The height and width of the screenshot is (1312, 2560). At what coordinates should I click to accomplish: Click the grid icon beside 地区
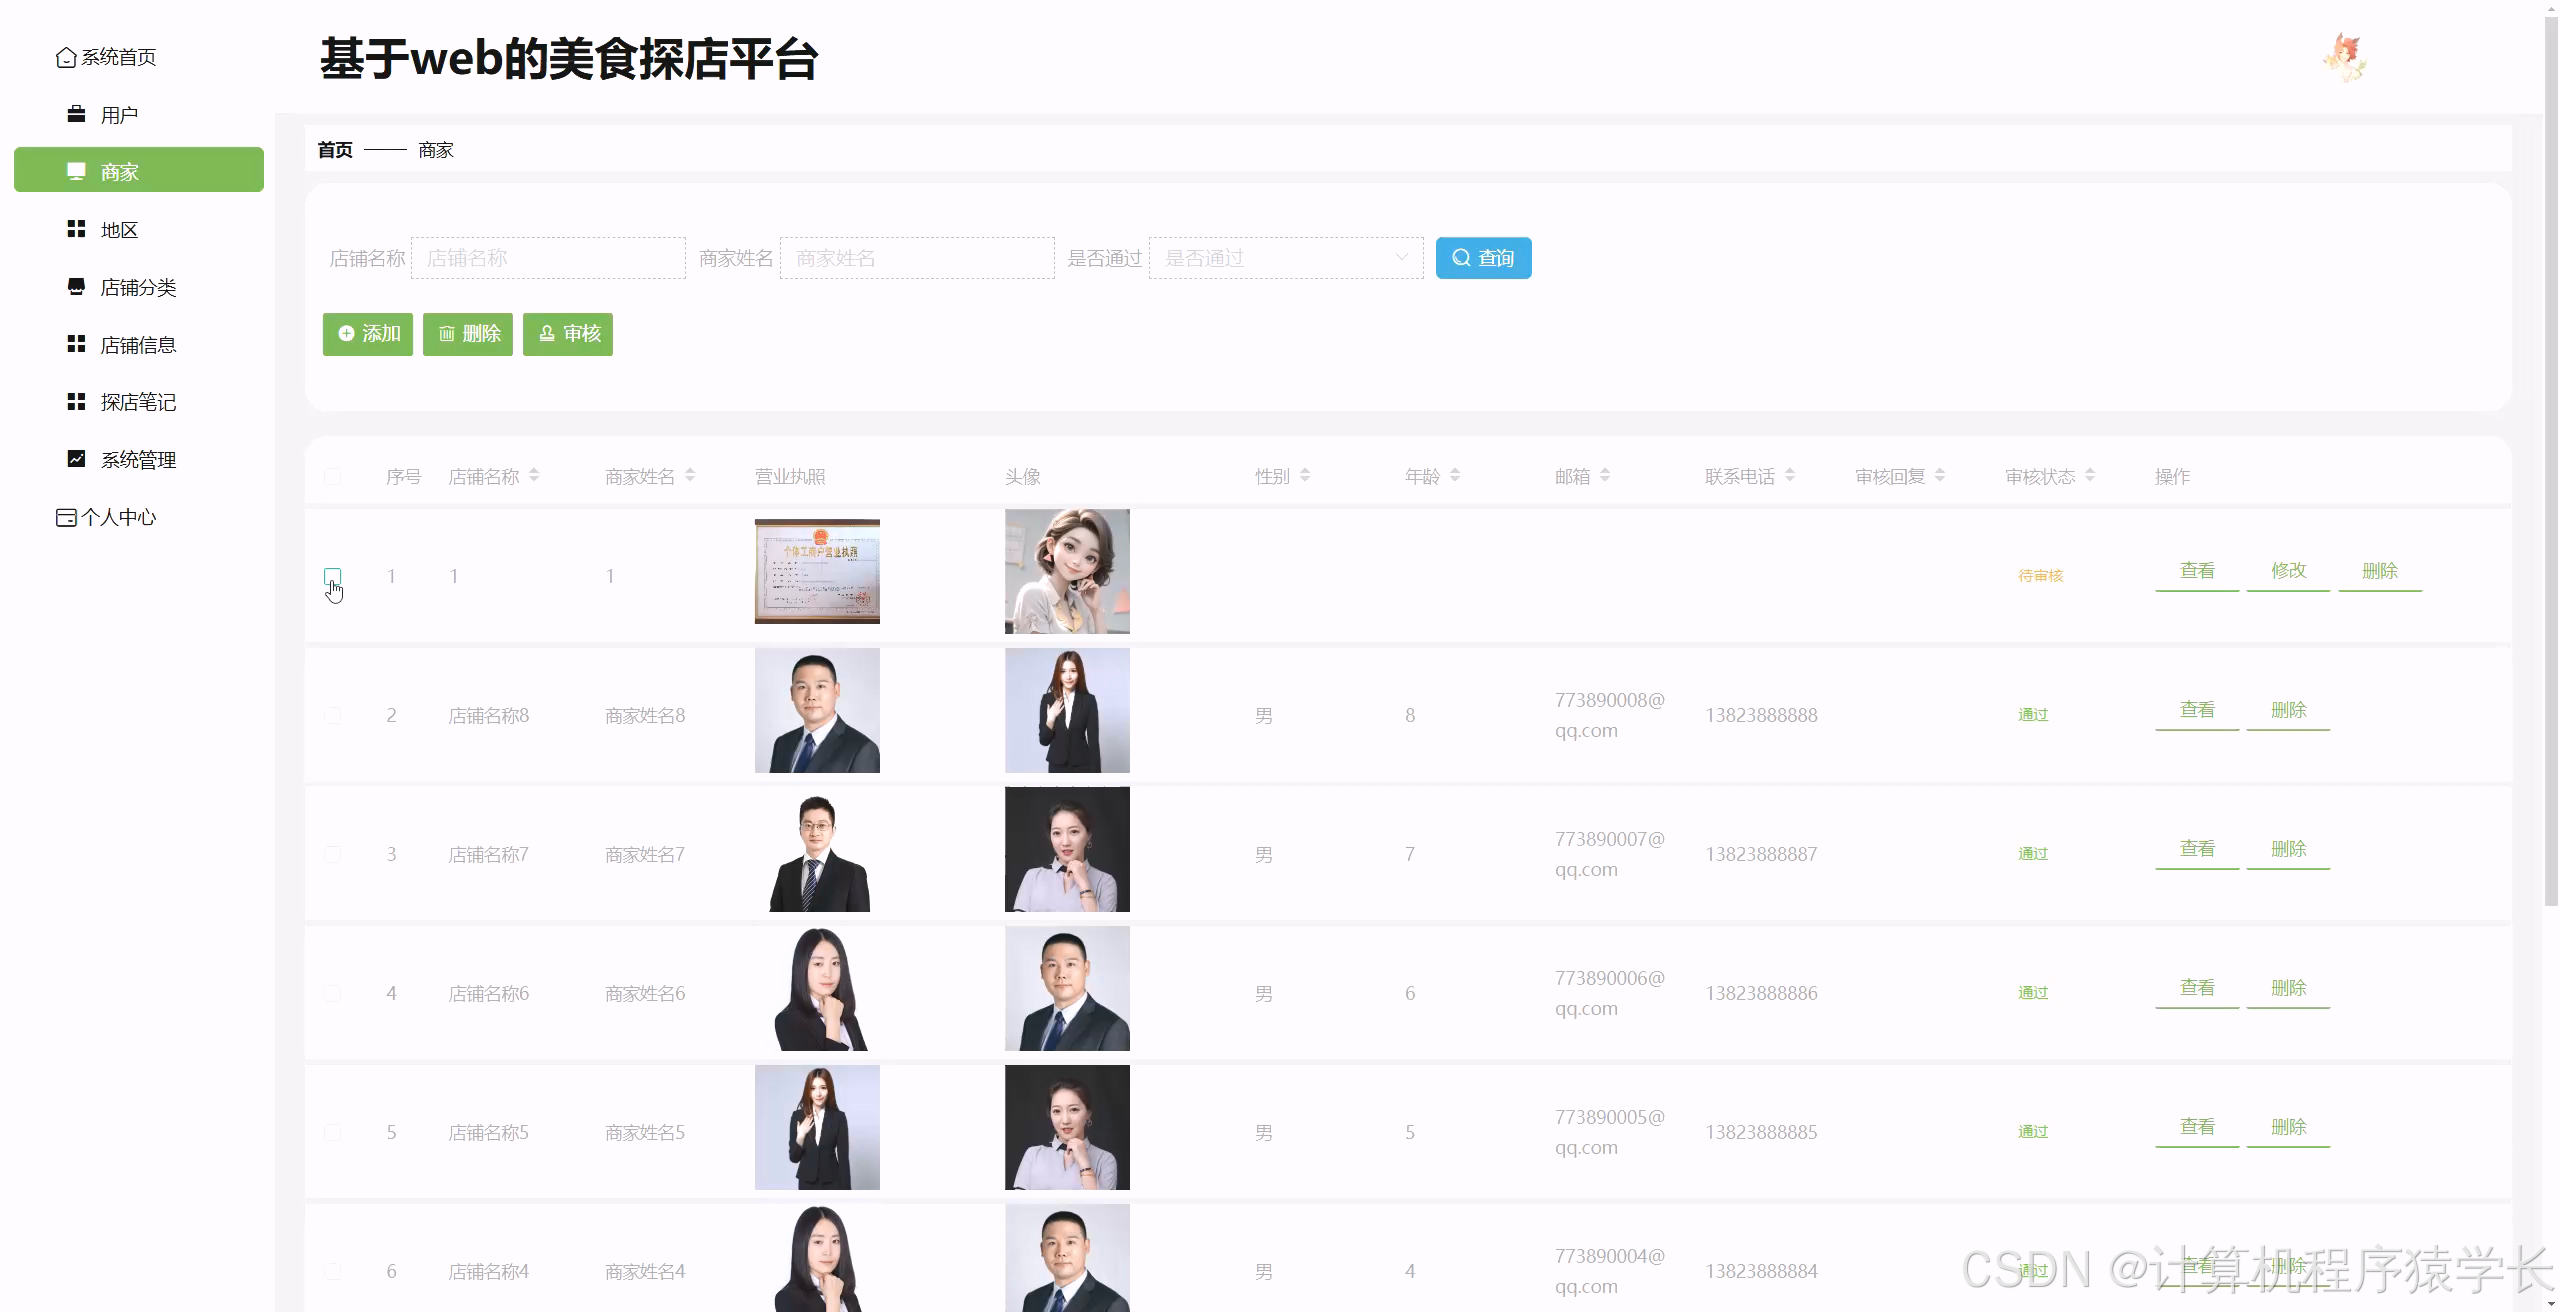point(76,229)
